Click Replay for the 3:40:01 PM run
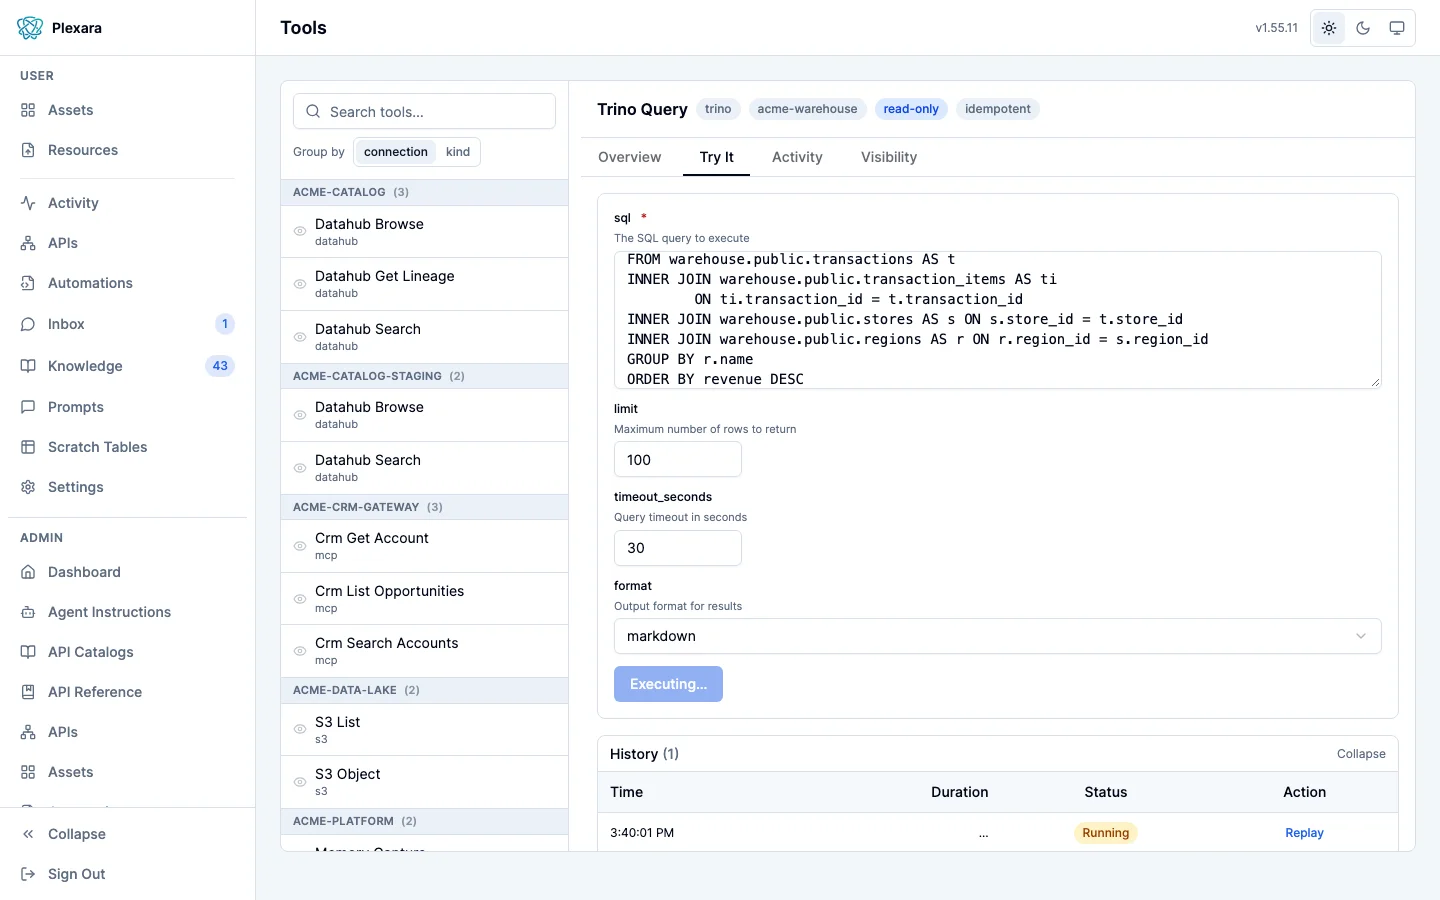 coord(1304,833)
